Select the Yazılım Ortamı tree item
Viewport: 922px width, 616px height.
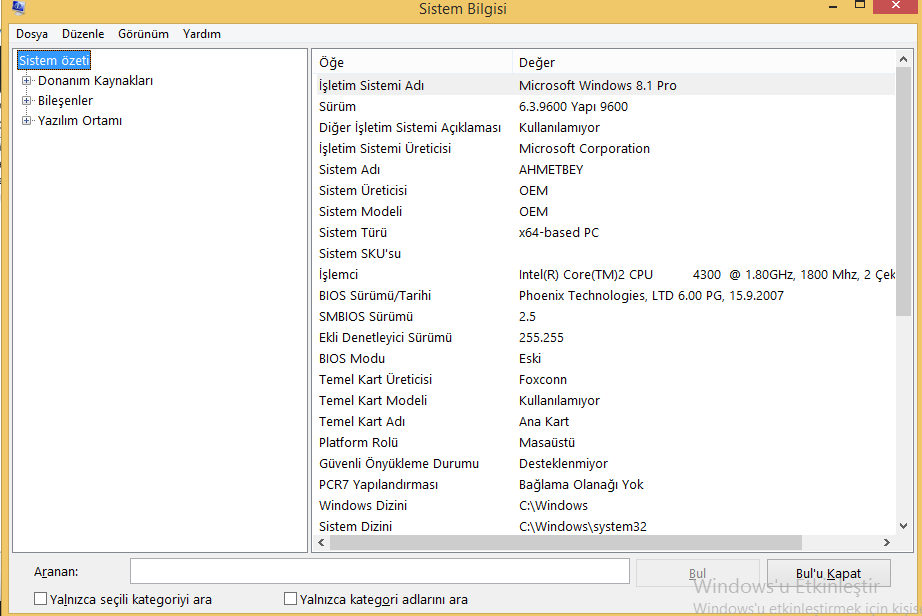click(80, 120)
